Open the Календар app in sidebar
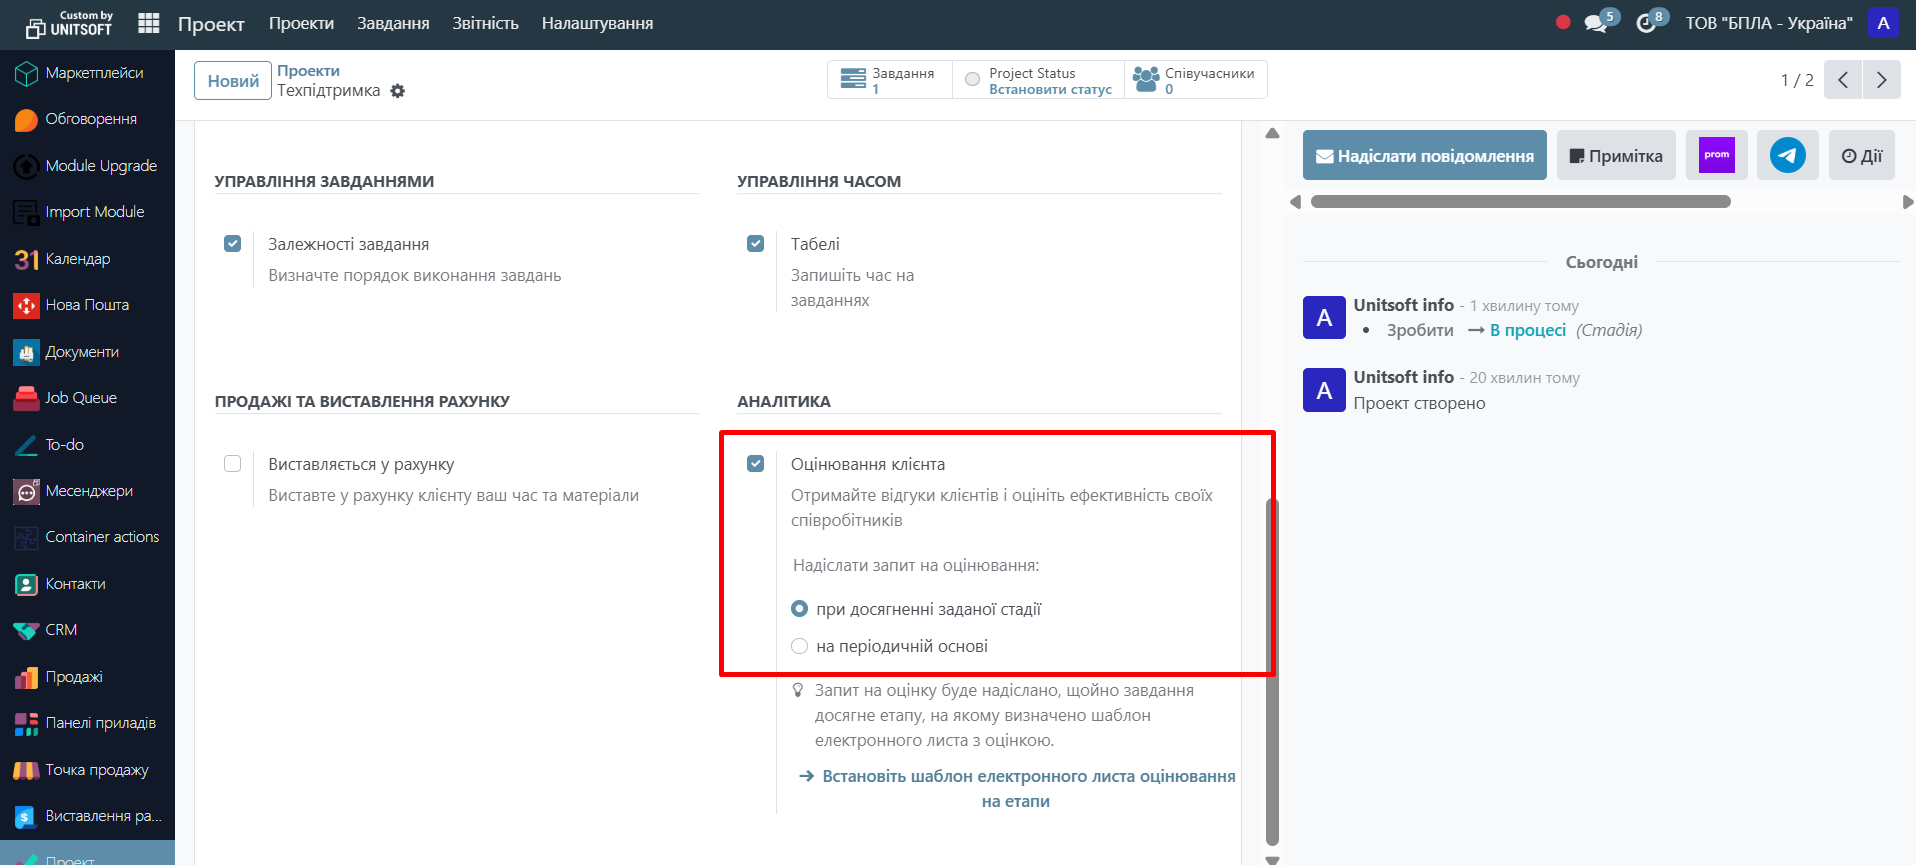 point(78,259)
